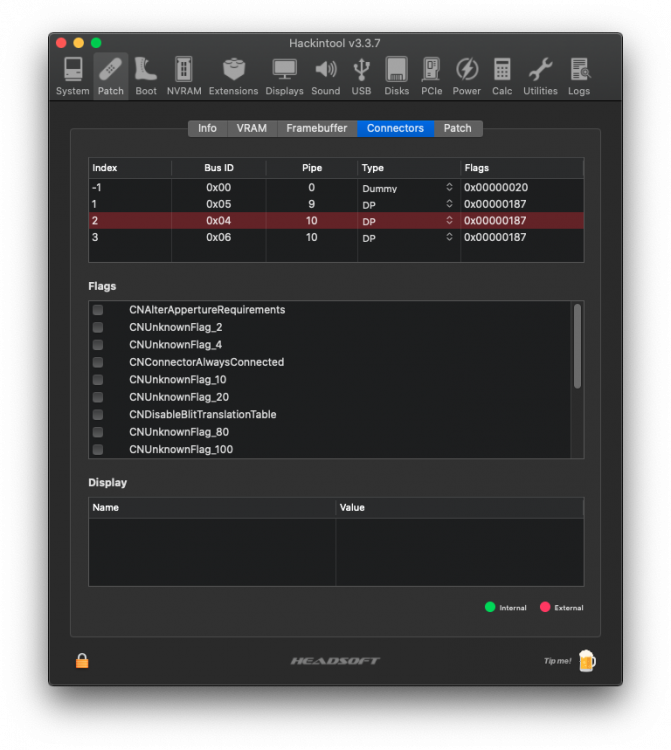Click the connectors table Flags column header
The width and height of the screenshot is (671, 750).
522,168
